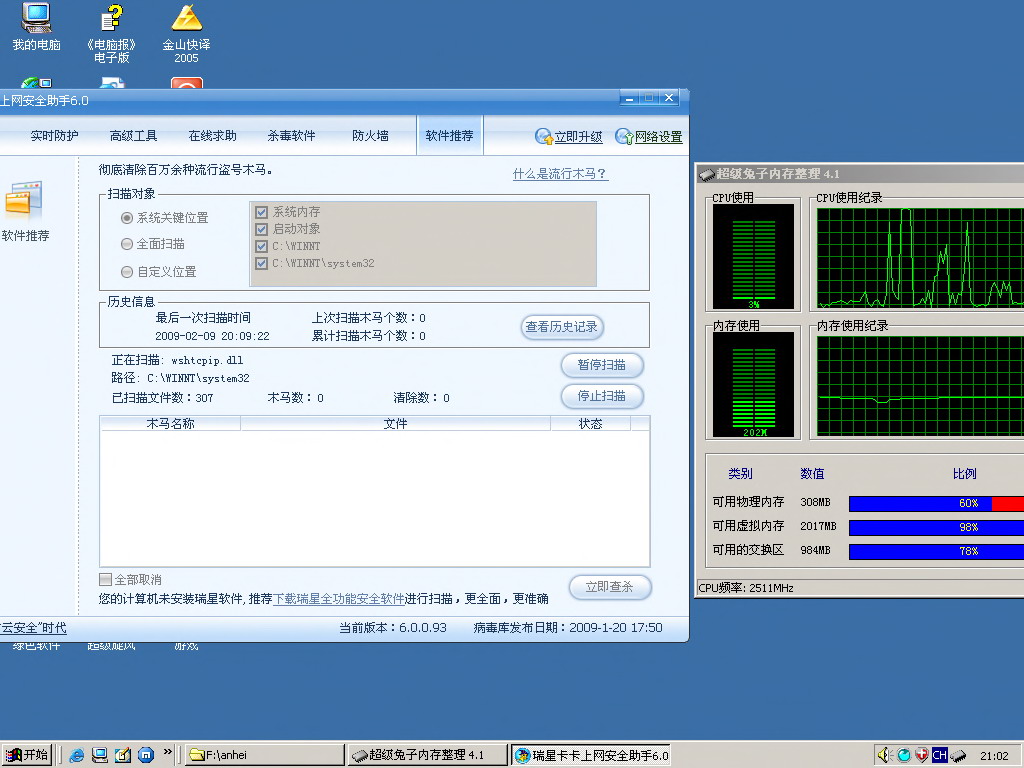Click the 21:02 system clock

point(994,756)
